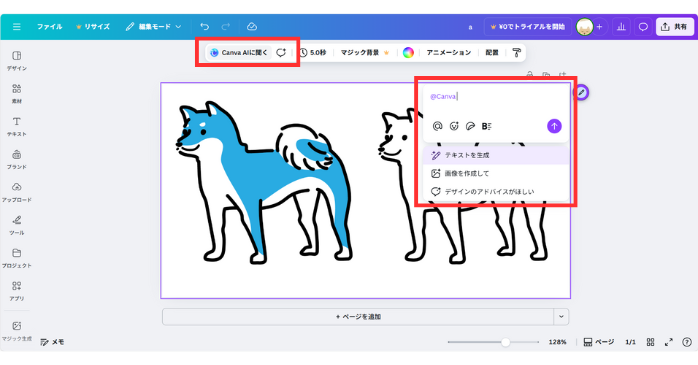The height and width of the screenshot is (365, 698).
Task: Send the prompt with purple arrow button
Action: coord(554,126)
